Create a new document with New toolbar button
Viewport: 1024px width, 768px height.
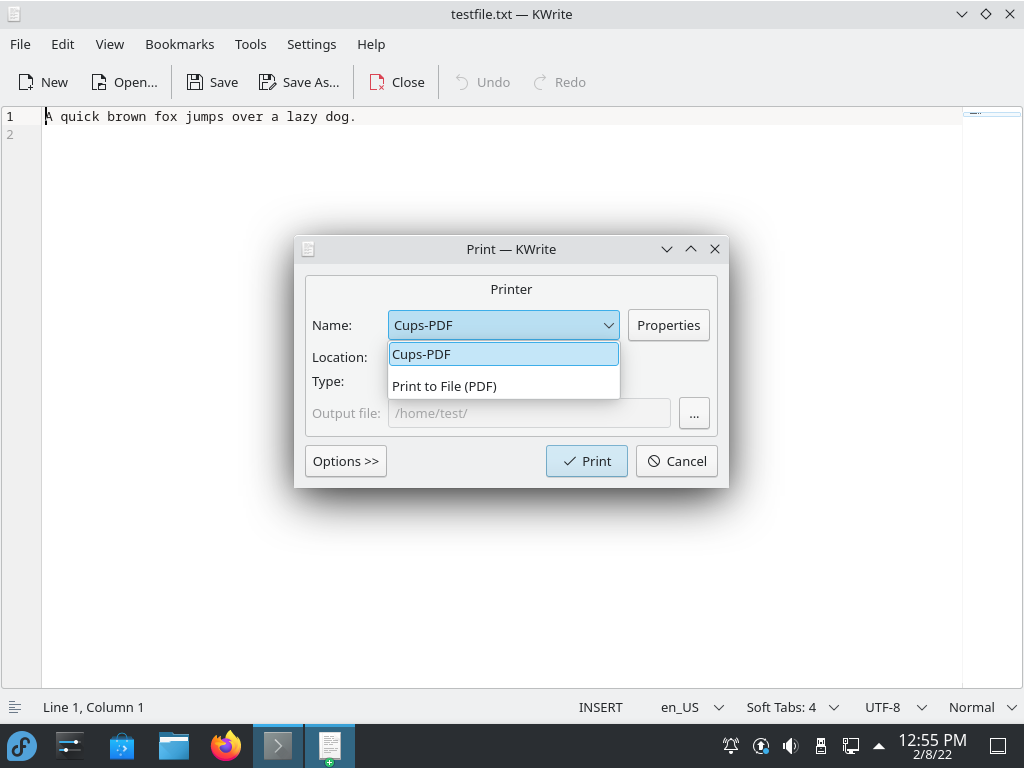(x=43, y=82)
